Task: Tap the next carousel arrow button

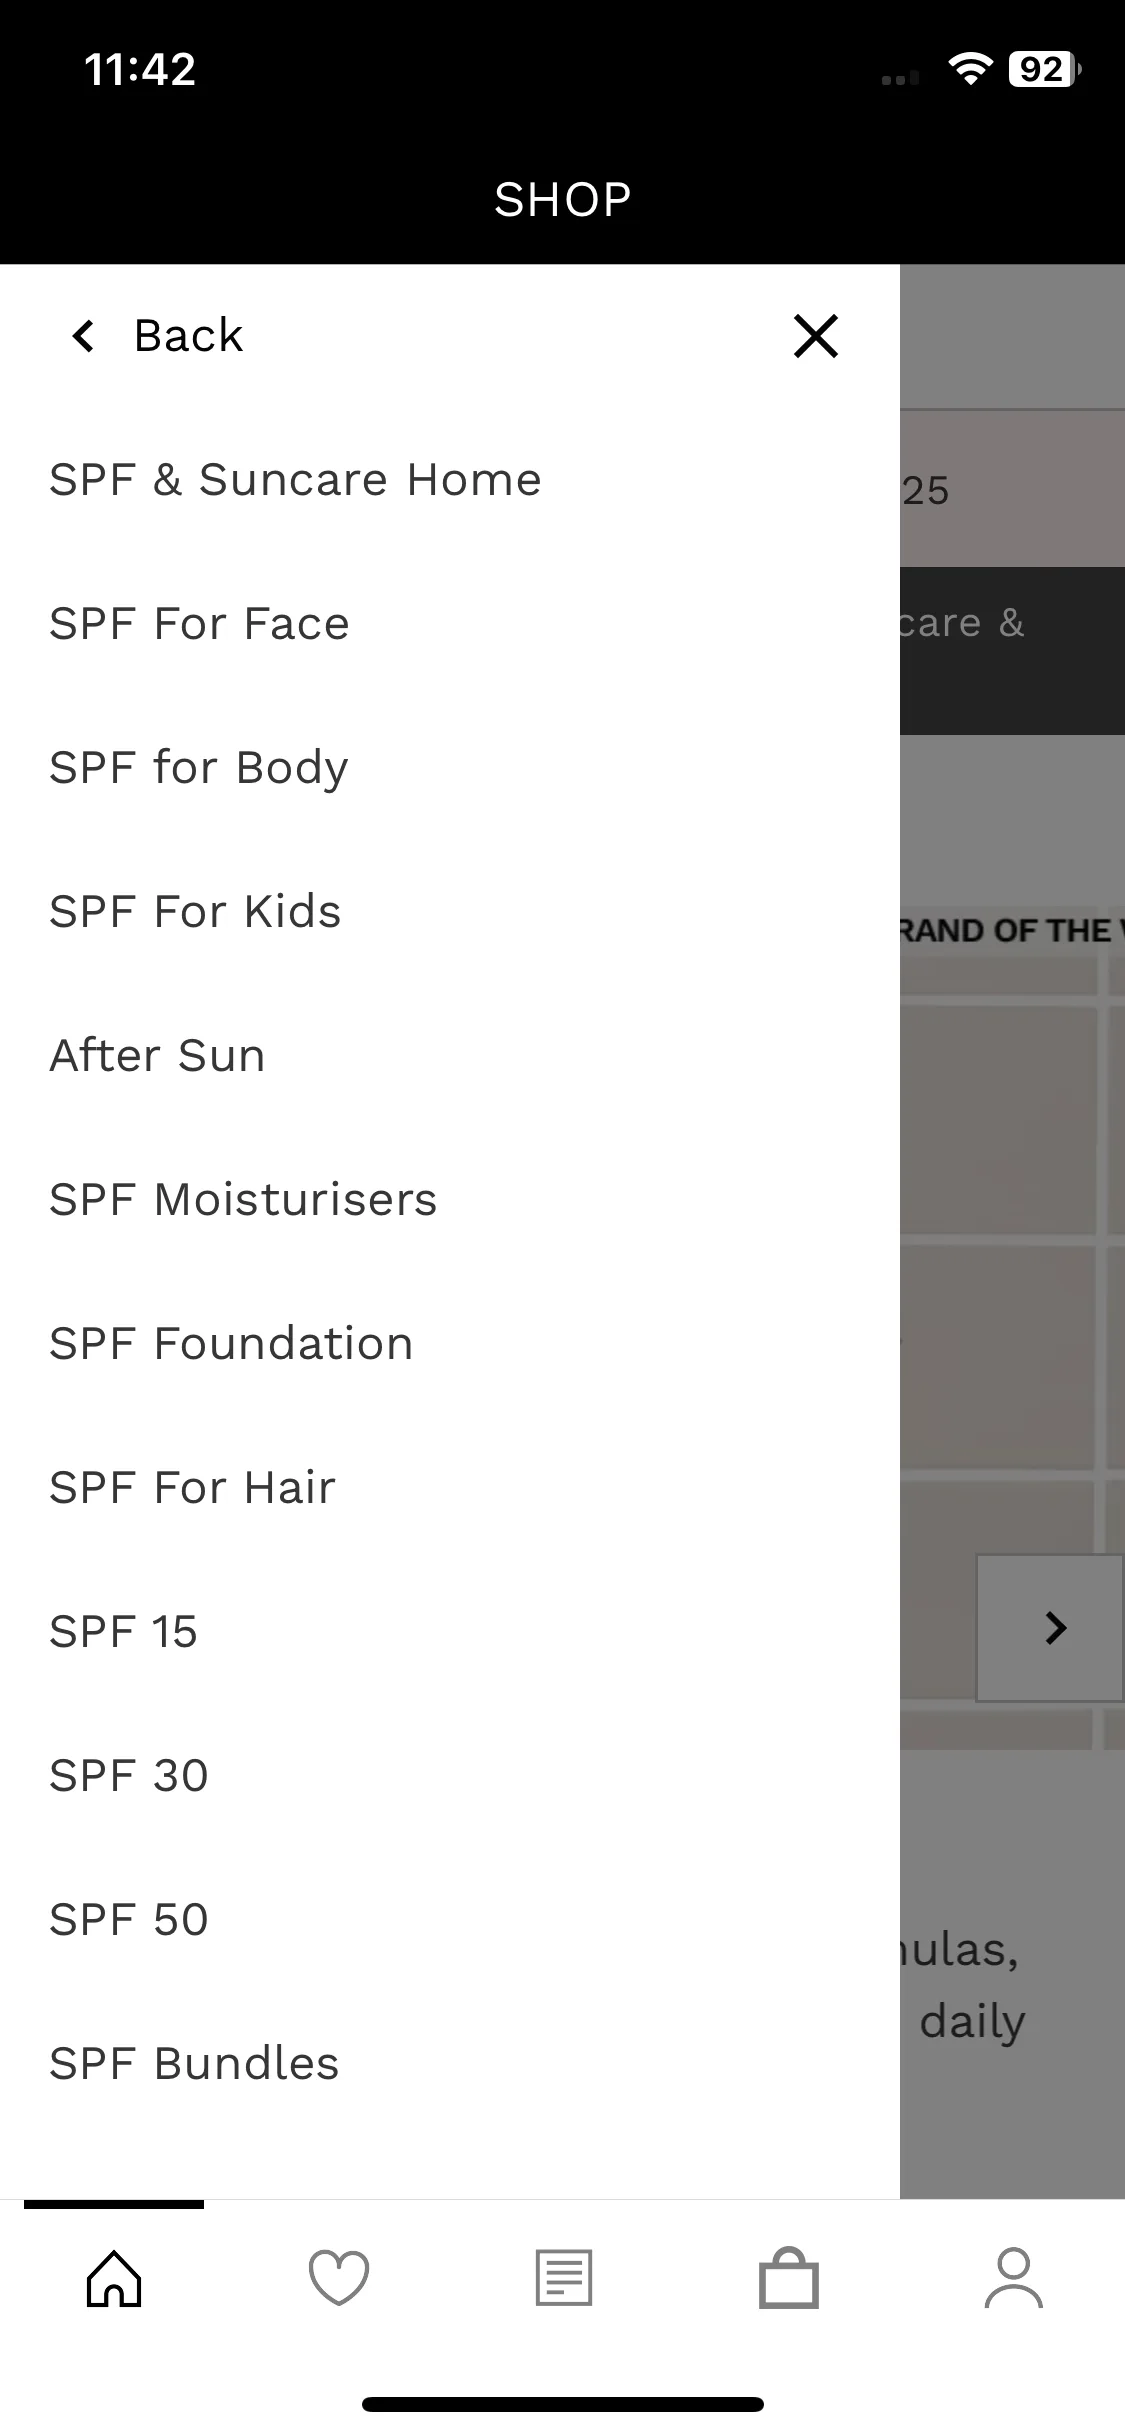Action: [x=1052, y=1628]
